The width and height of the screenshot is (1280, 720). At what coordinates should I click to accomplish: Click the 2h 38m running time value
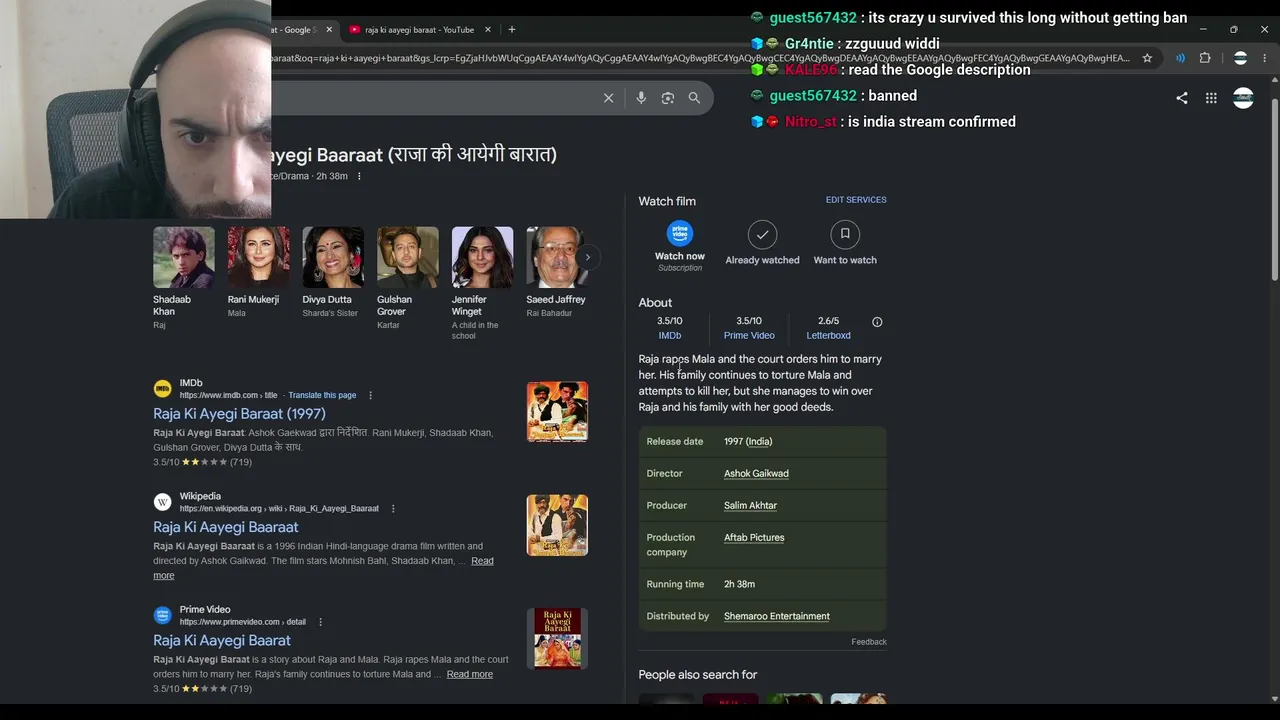(x=739, y=584)
